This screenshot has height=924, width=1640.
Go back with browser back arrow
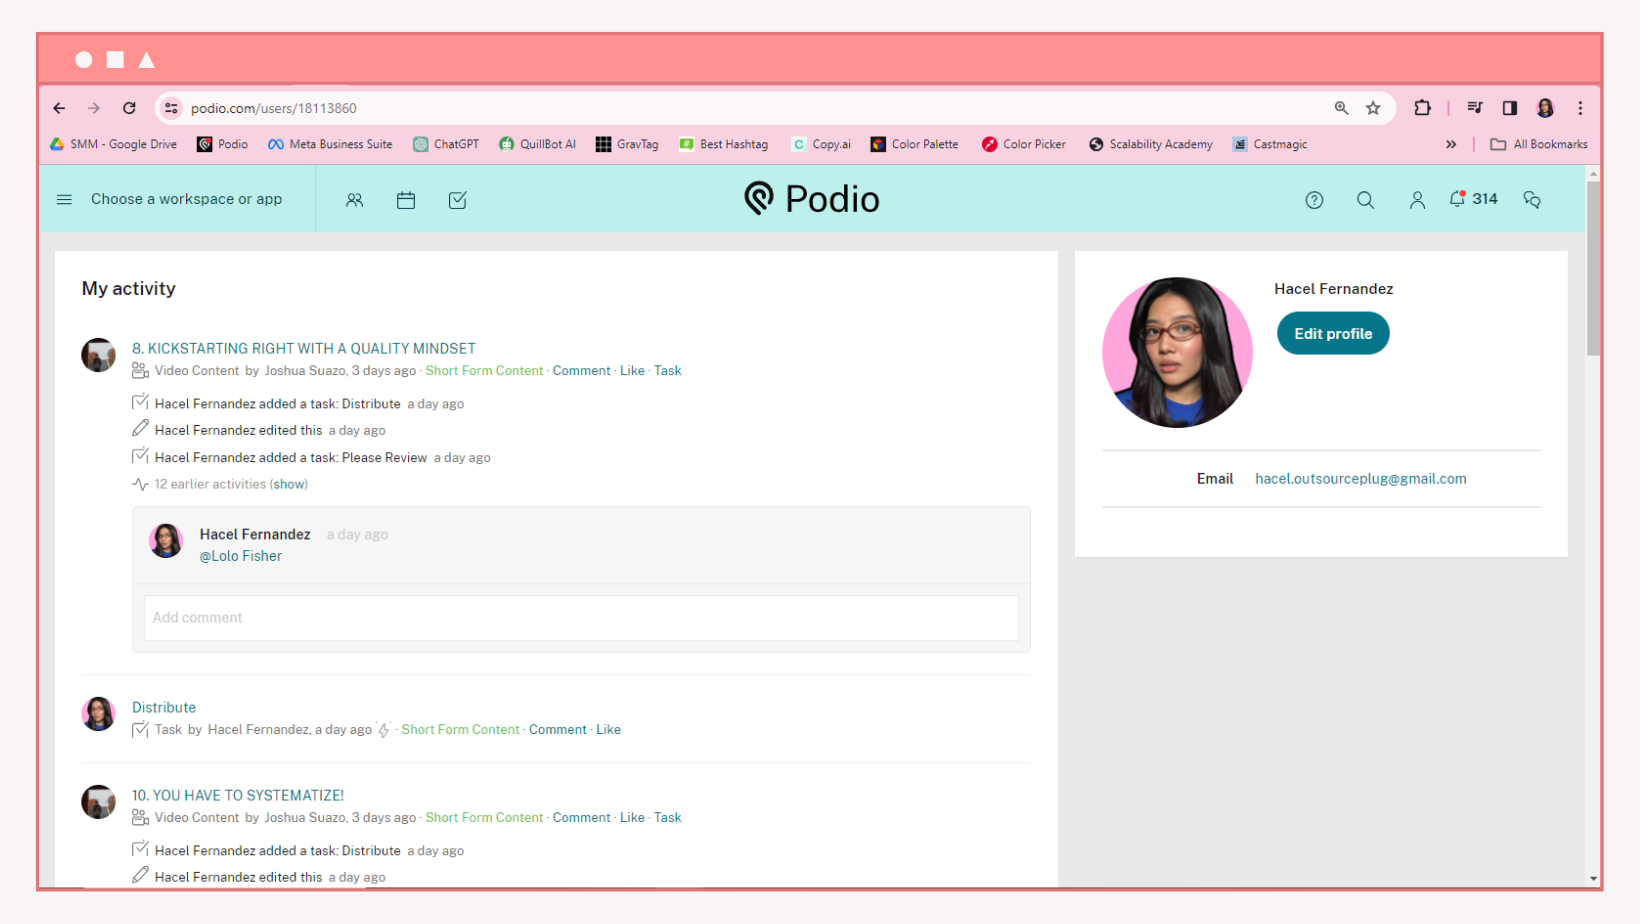[60, 108]
